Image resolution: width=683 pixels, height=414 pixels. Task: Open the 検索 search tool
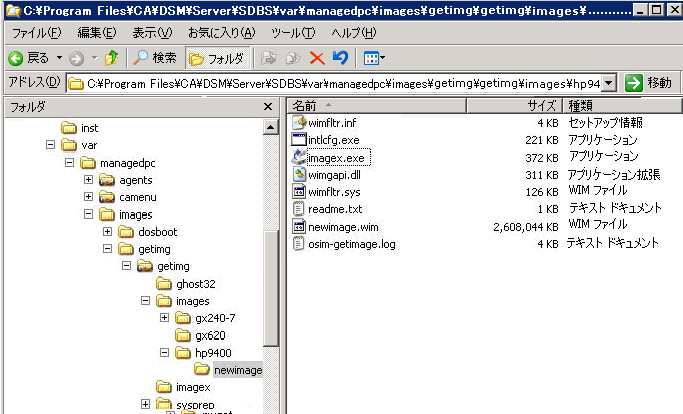(x=155, y=58)
